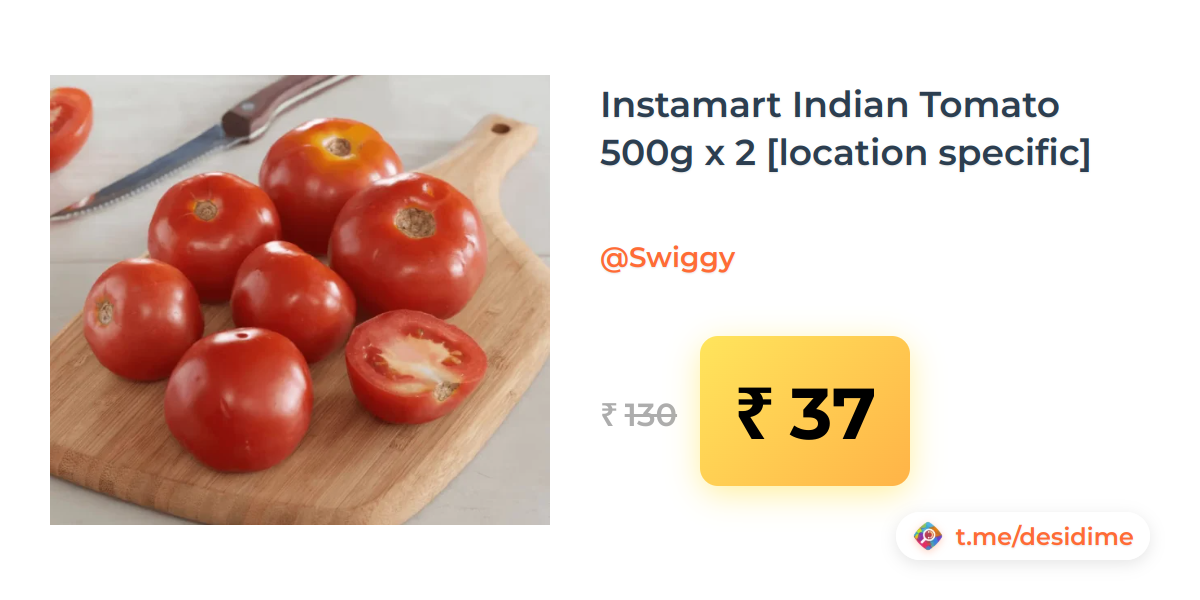Click the [location specific] text
Screen dimensions: 1200x600
point(928,153)
